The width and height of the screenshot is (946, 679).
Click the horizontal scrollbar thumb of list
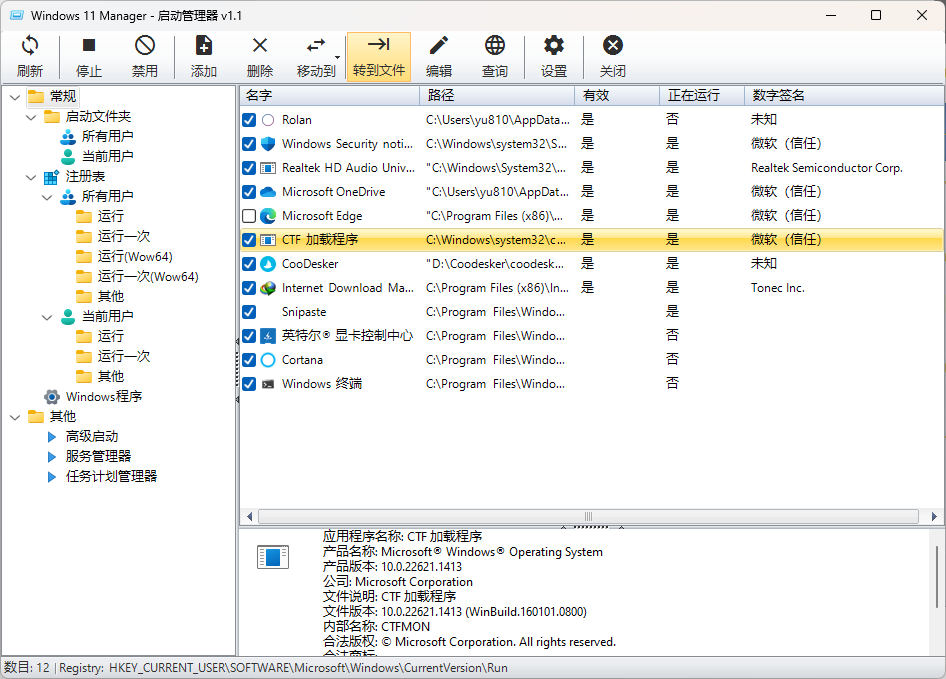click(x=588, y=517)
